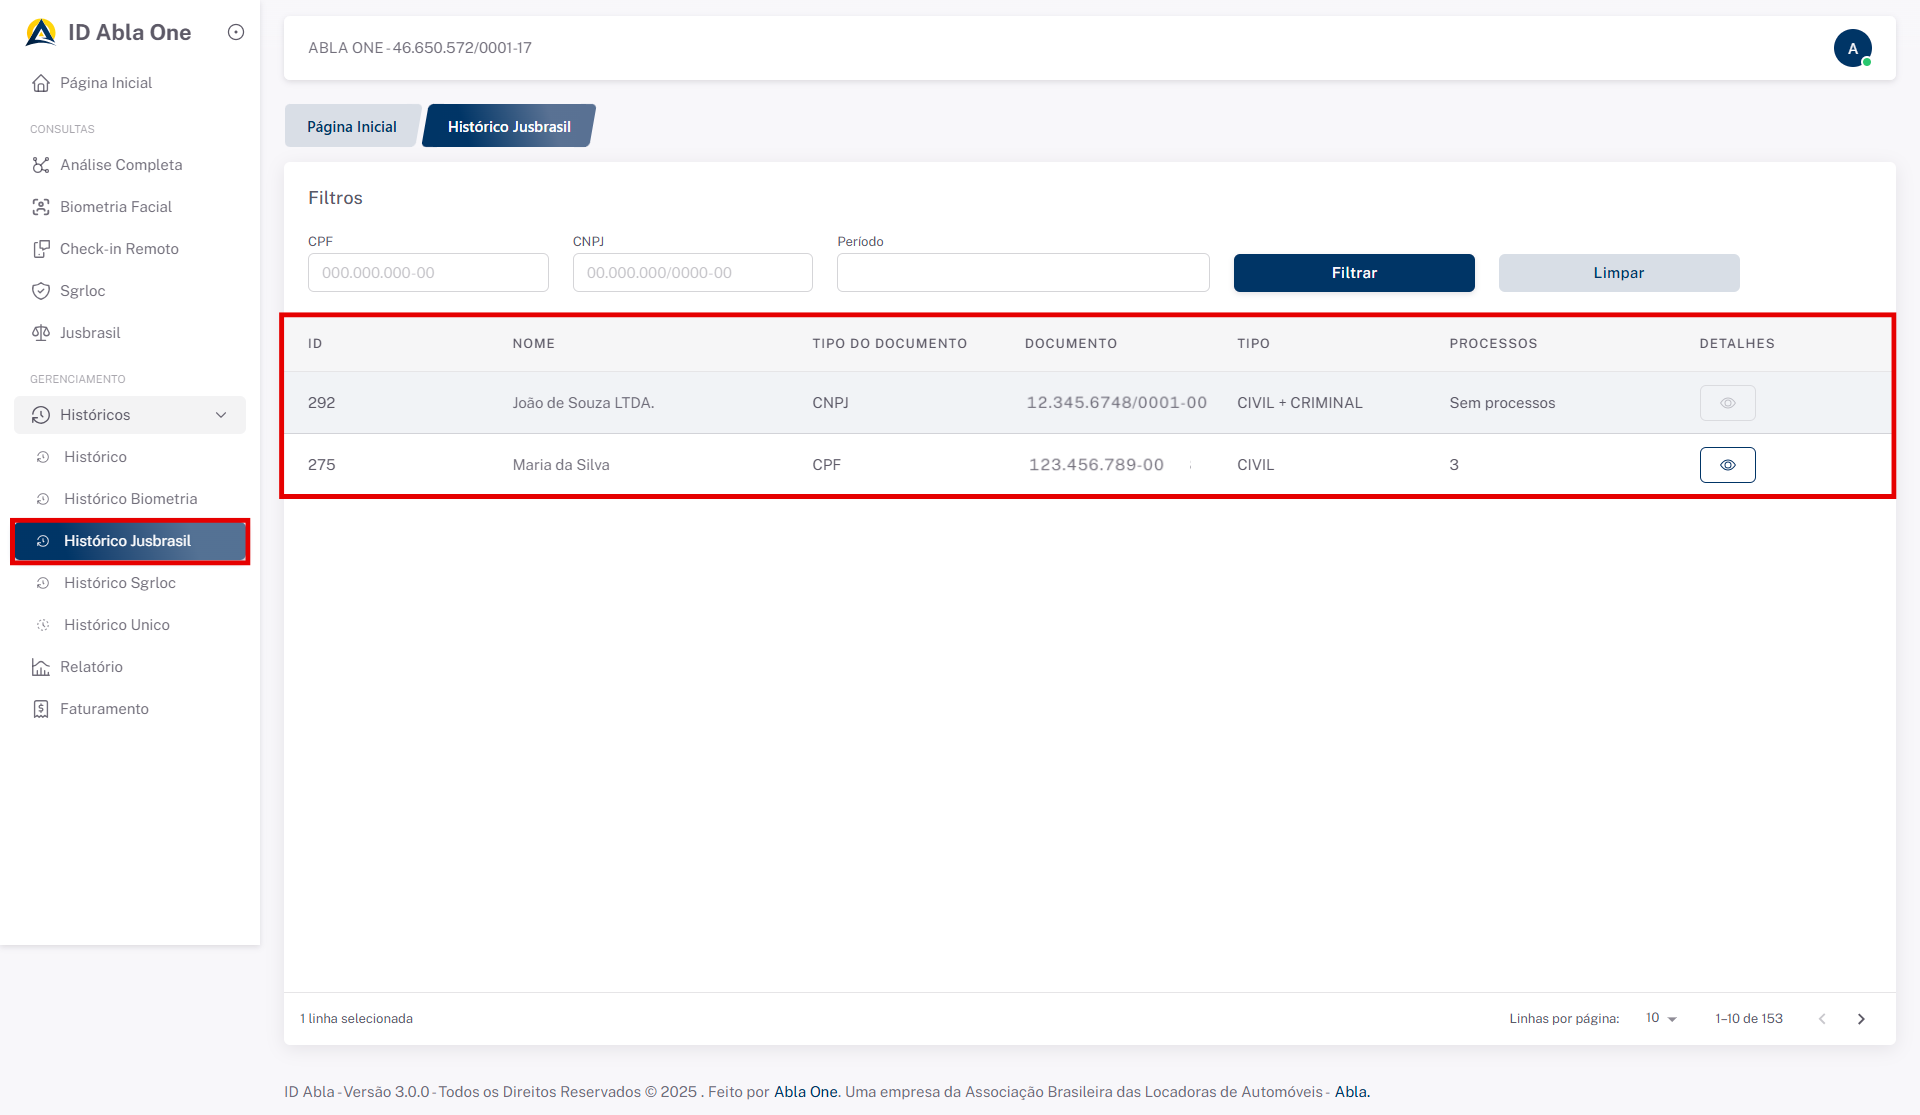The height and width of the screenshot is (1115, 1920).
Task: Click the Análise Completa sidebar icon
Action: click(x=40, y=165)
